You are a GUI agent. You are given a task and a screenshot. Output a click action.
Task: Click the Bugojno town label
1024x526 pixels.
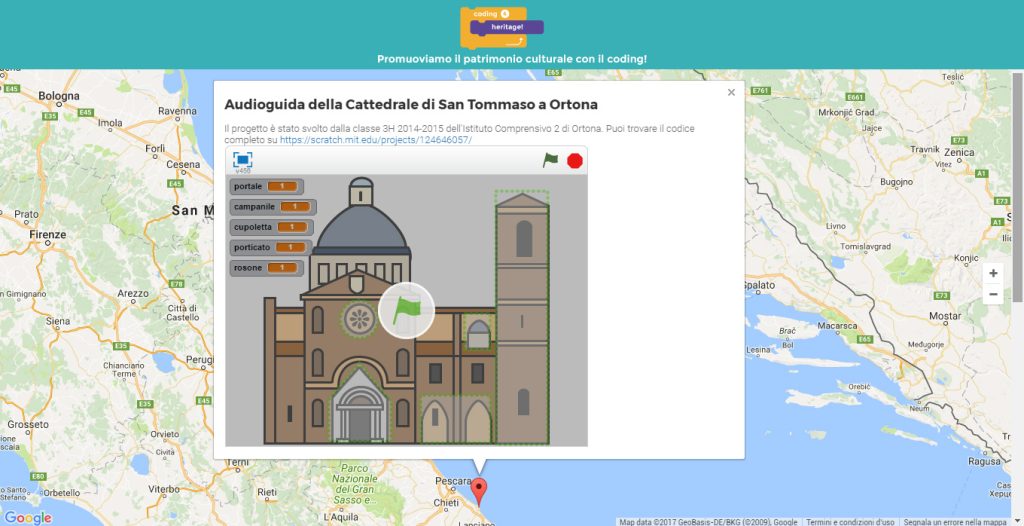click(897, 182)
